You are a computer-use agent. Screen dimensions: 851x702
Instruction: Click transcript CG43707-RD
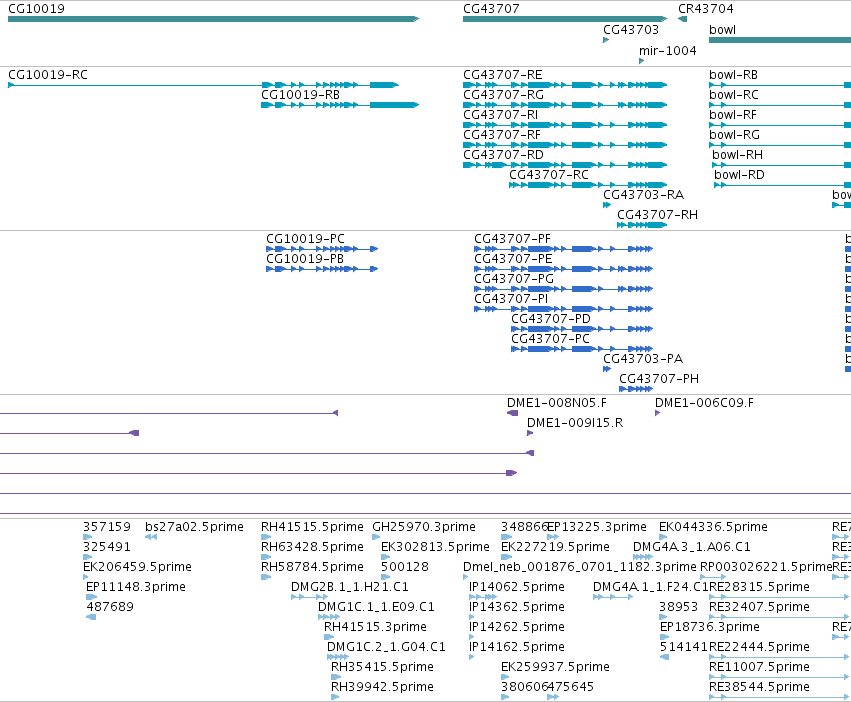[565, 165]
